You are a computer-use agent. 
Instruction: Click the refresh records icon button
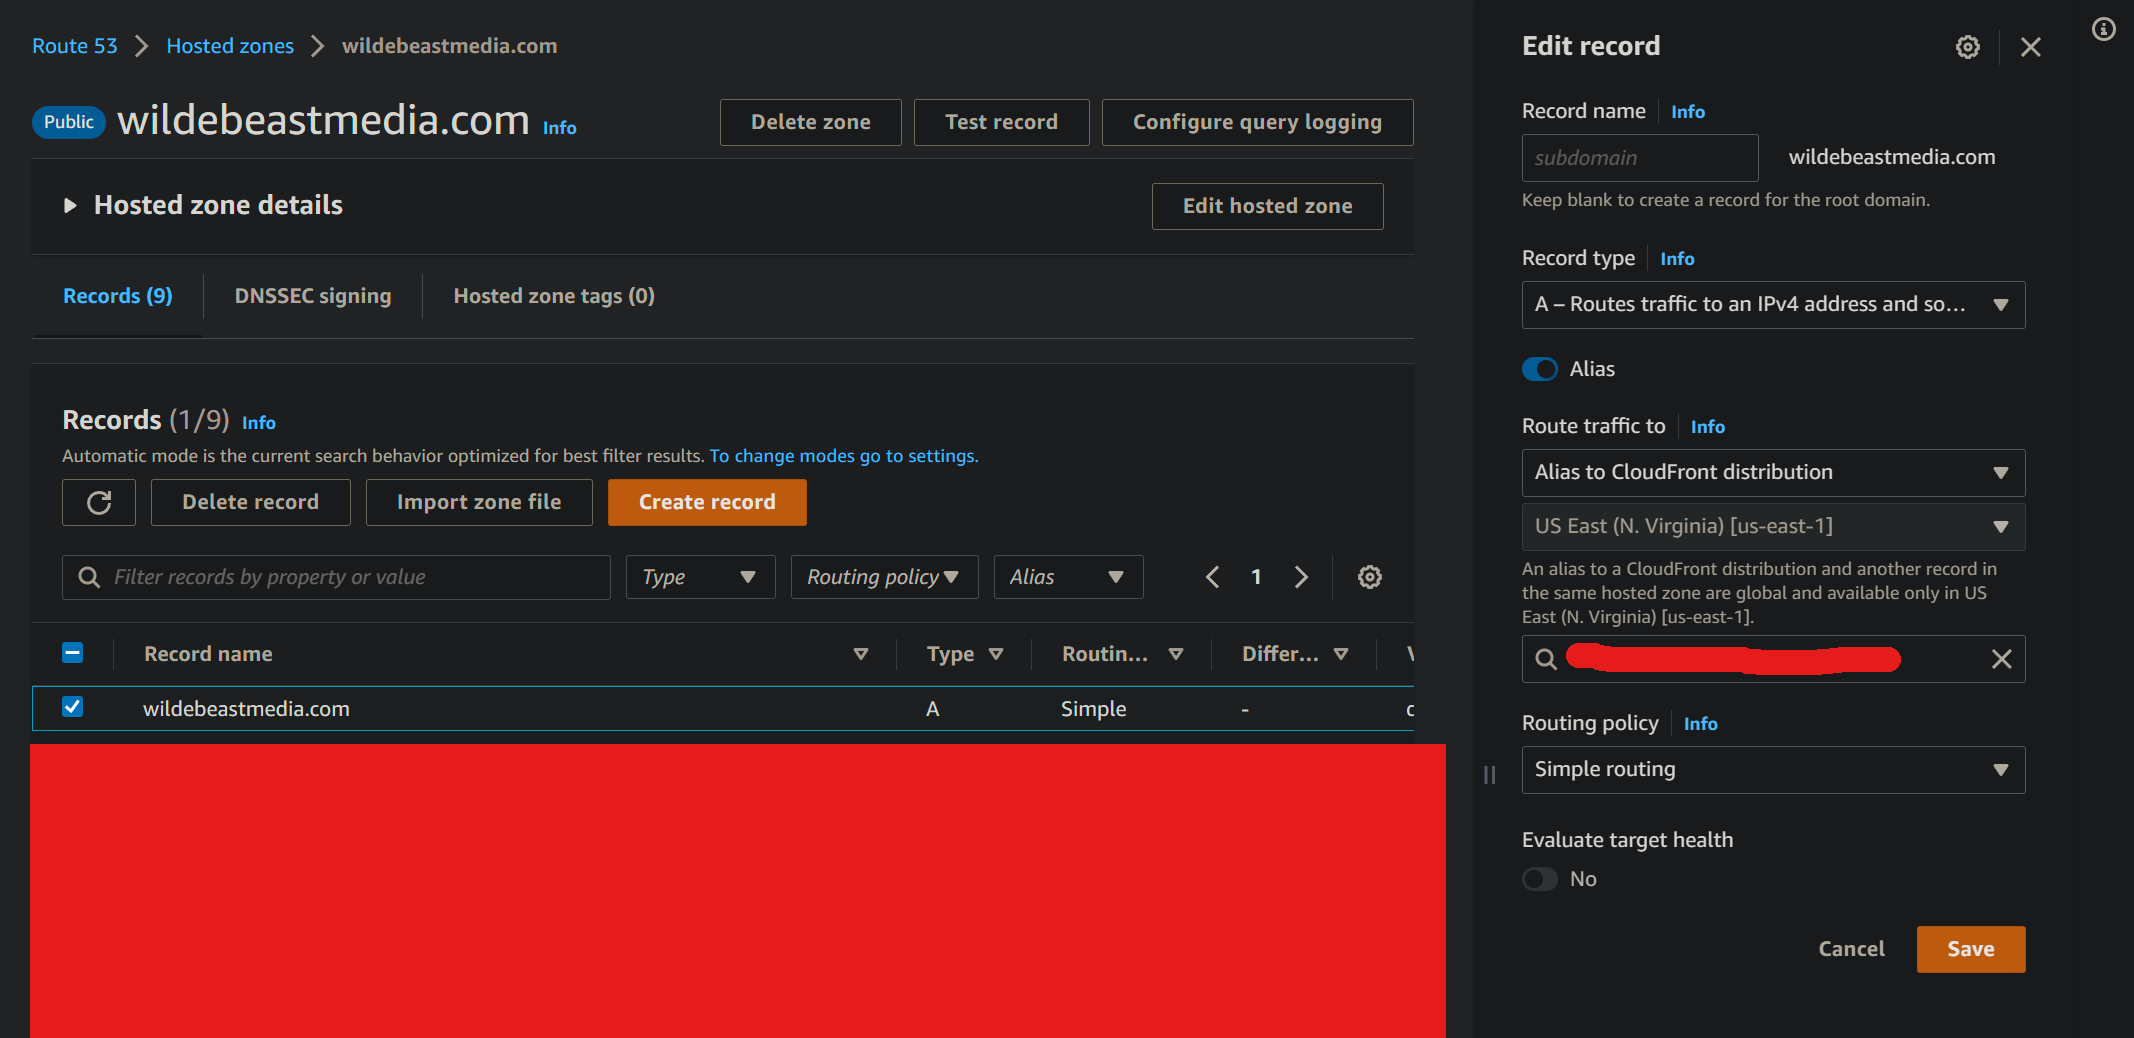98,502
